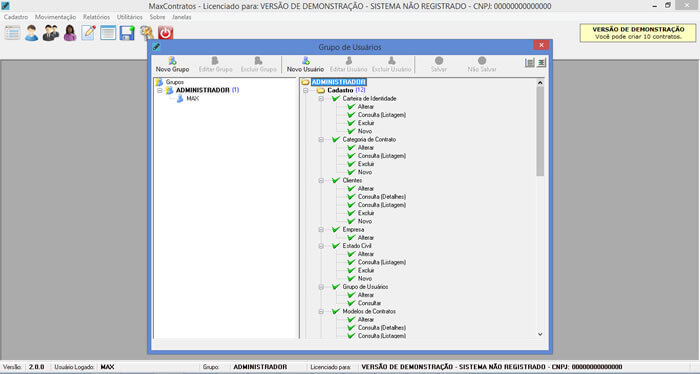
Task: Click the demo version yellow notice
Action: [638, 33]
